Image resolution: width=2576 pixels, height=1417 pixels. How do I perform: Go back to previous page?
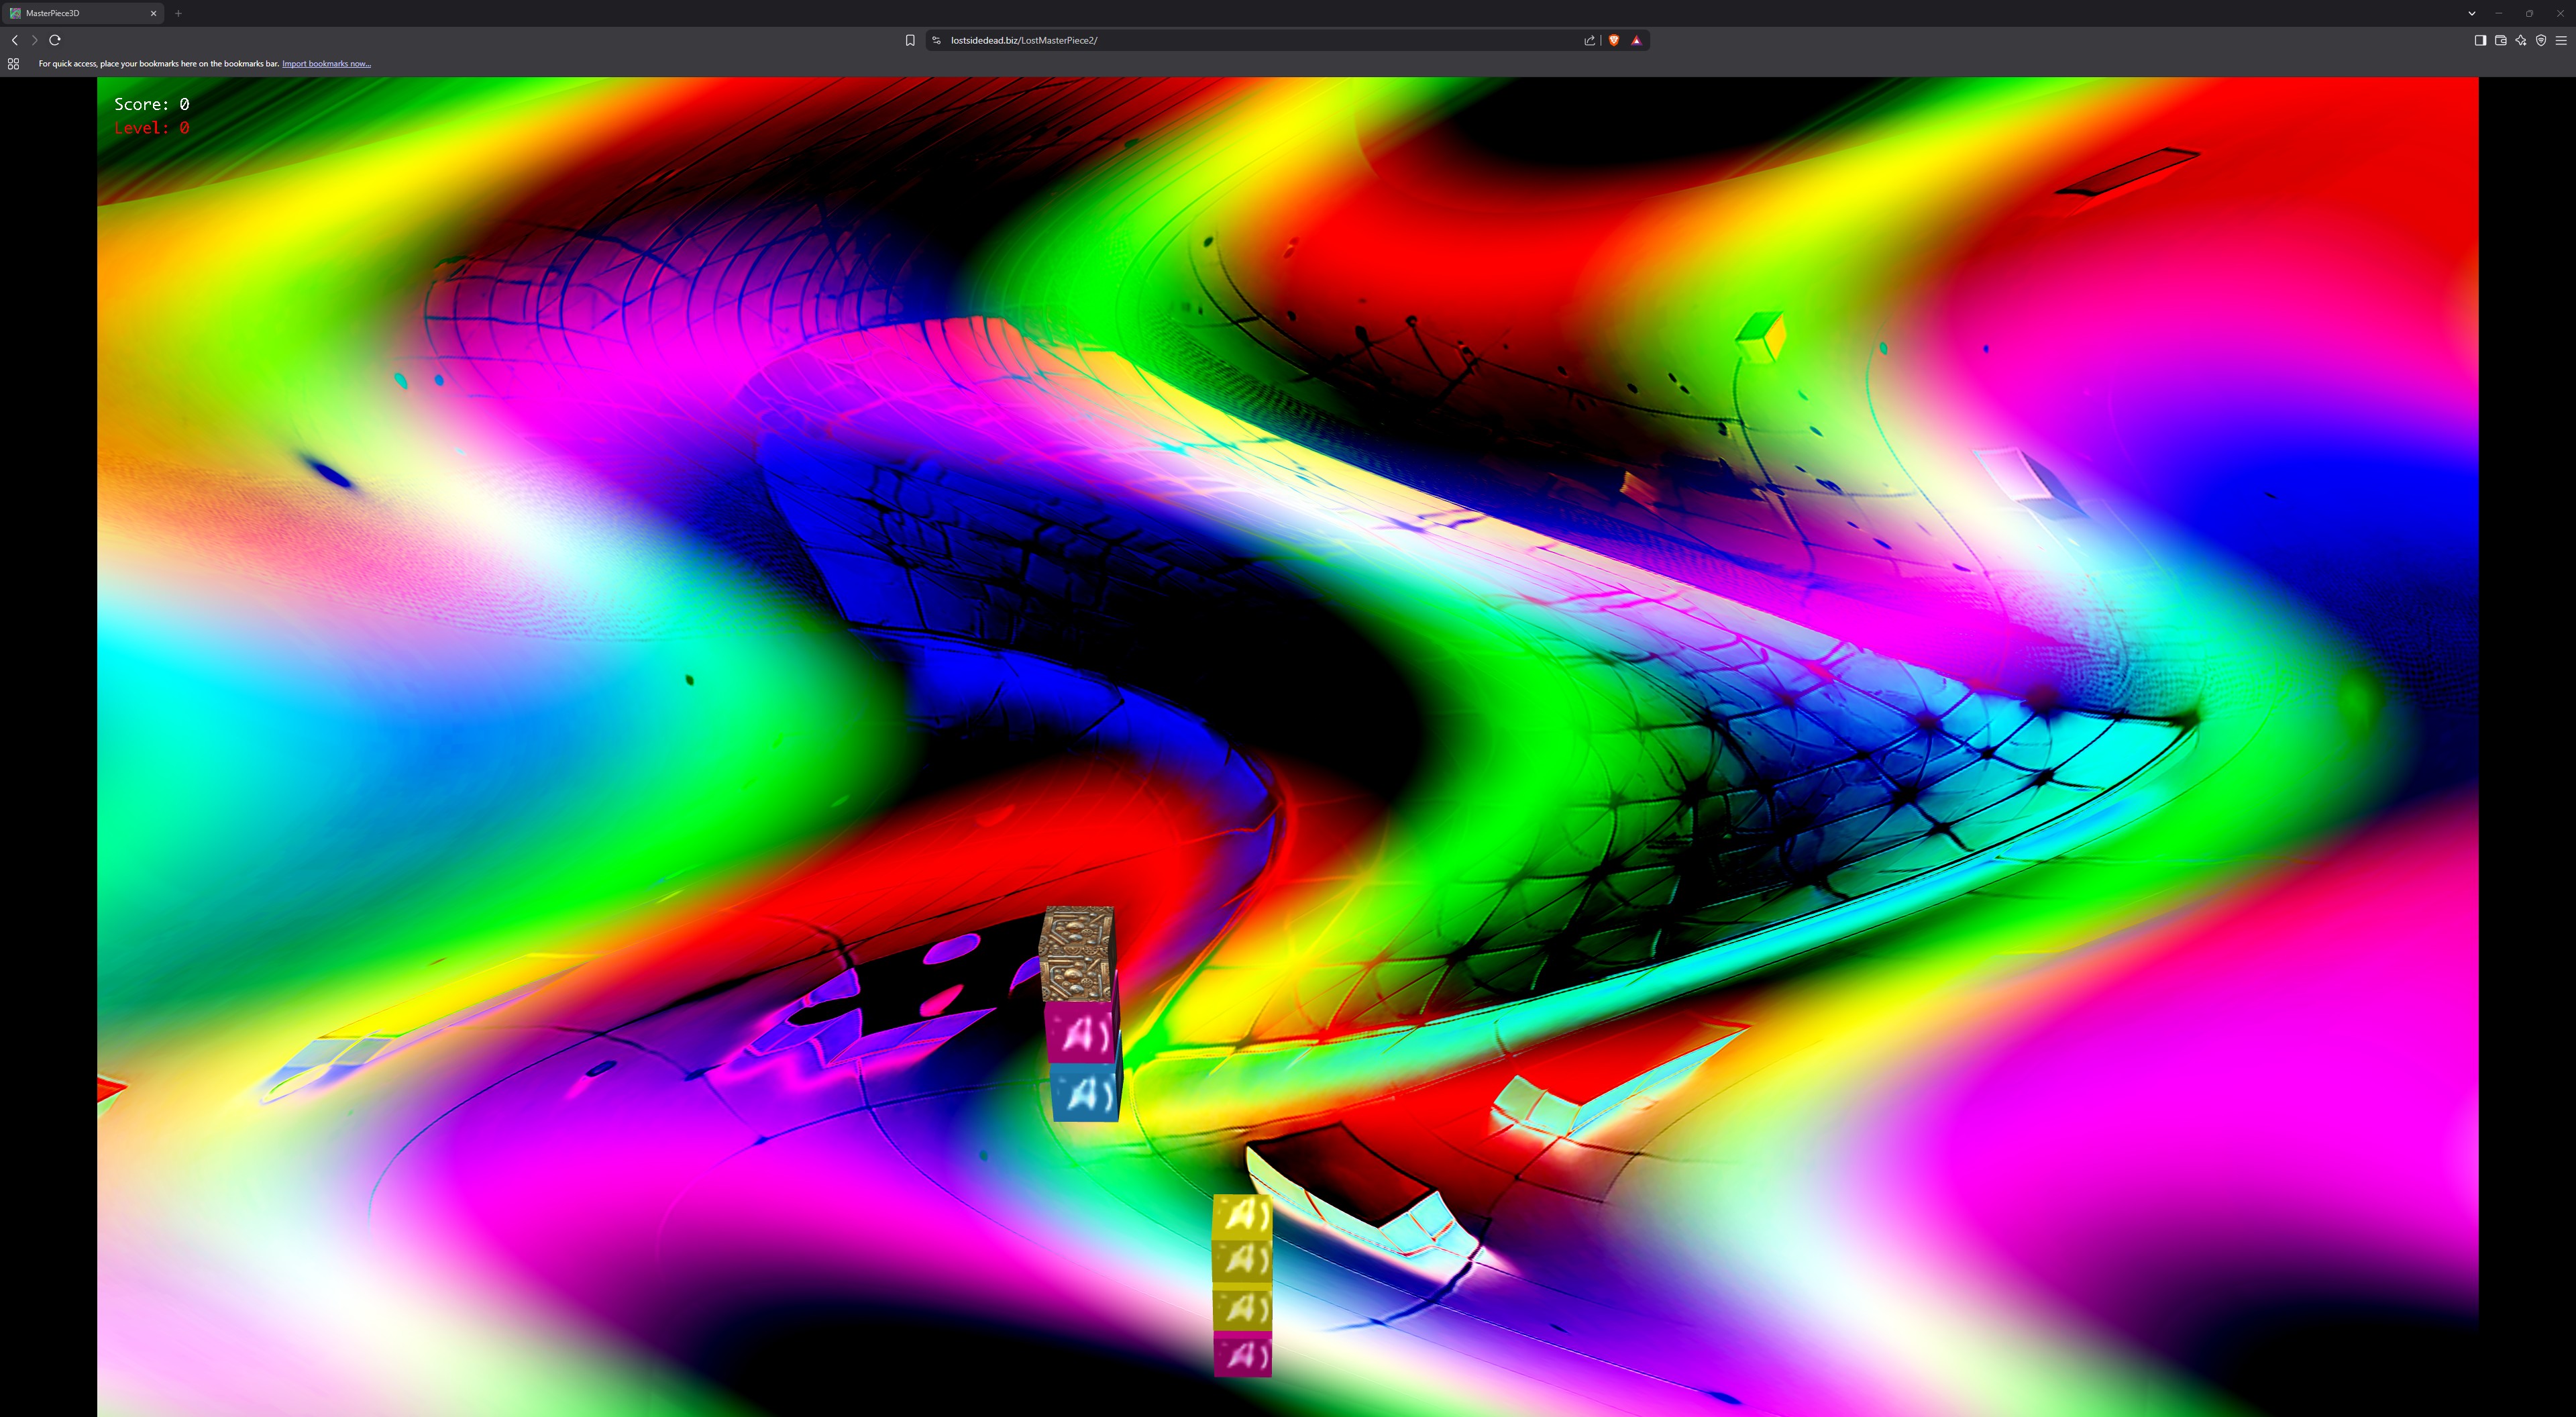(14, 40)
